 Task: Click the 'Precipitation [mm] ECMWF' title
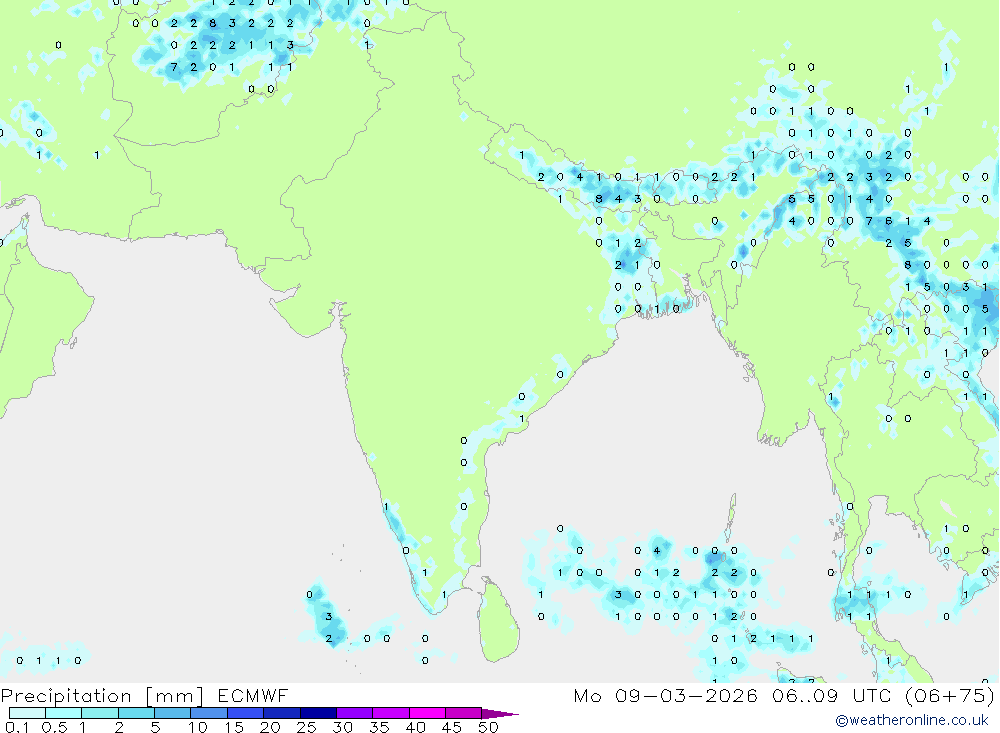click(145, 695)
